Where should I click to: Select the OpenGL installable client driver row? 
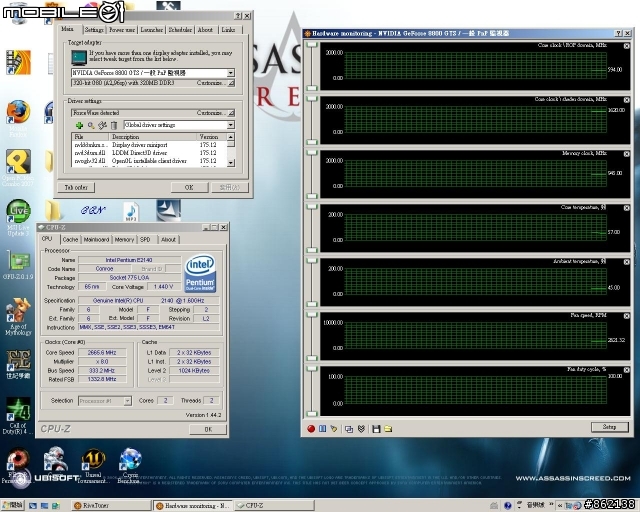(149, 161)
